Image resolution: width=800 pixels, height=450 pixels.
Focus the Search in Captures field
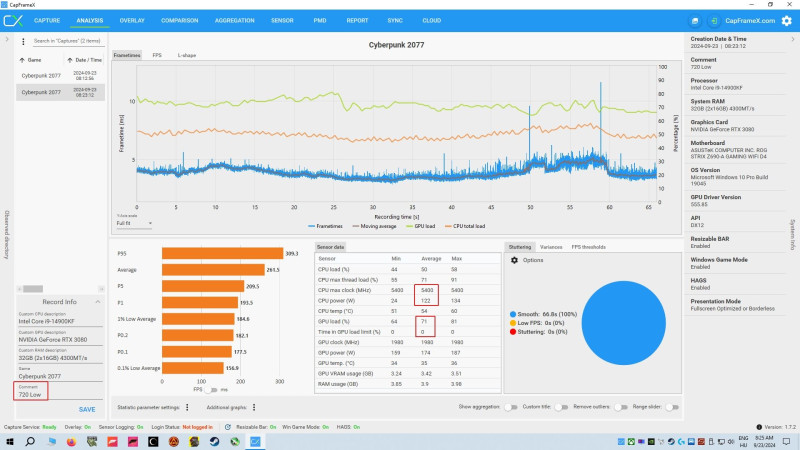67,41
